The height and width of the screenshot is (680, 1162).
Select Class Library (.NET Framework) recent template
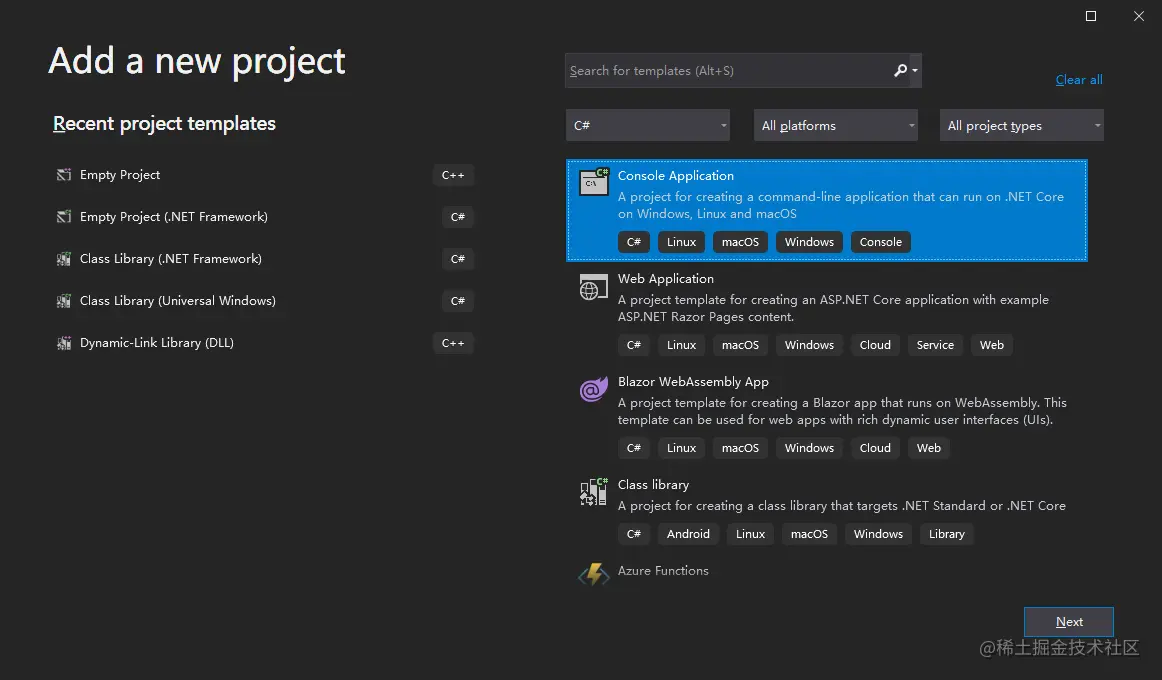pos(171,259)
